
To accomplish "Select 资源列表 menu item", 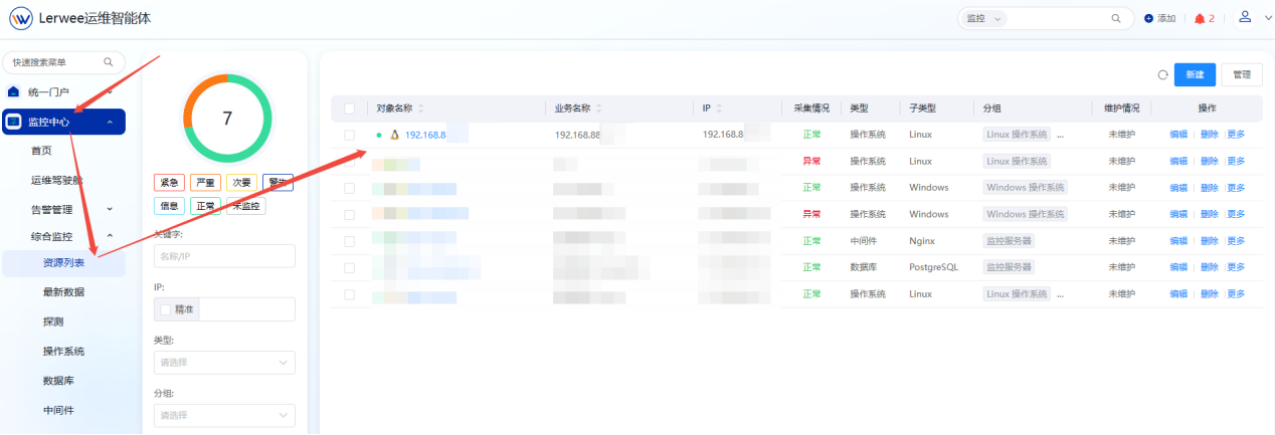I will point(64,263).
